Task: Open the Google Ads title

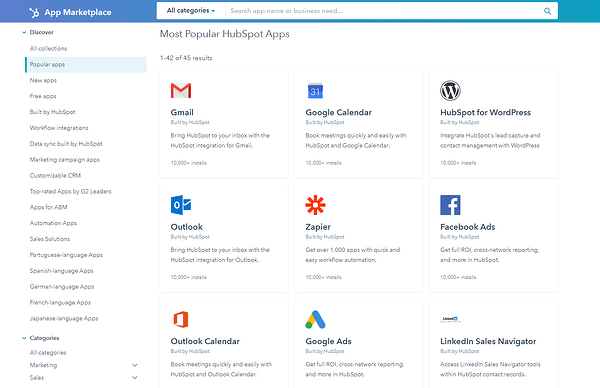Action: 328,341
